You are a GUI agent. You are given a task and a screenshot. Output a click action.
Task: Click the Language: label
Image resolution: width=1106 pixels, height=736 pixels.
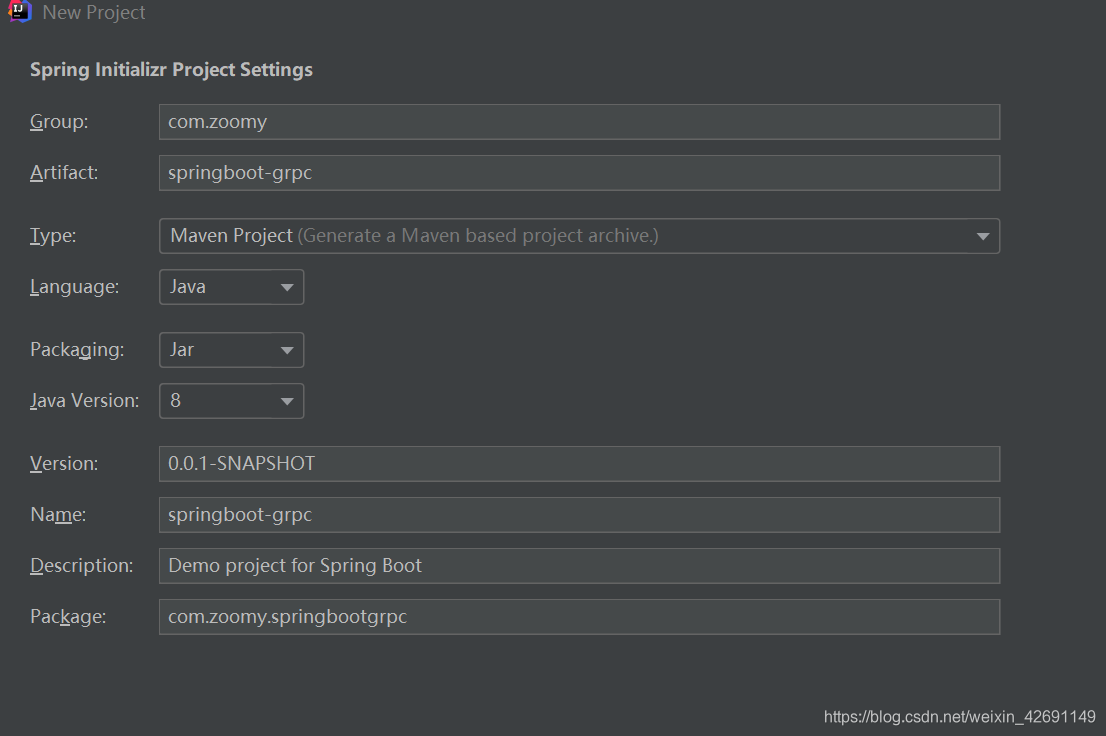(x=75, y=287)
